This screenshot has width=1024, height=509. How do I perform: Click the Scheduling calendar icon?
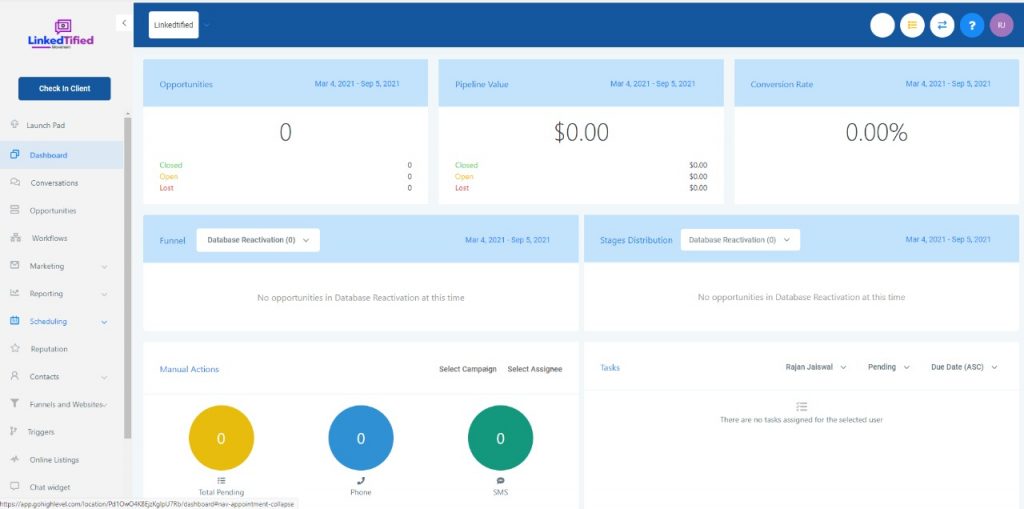click(14, 321)
